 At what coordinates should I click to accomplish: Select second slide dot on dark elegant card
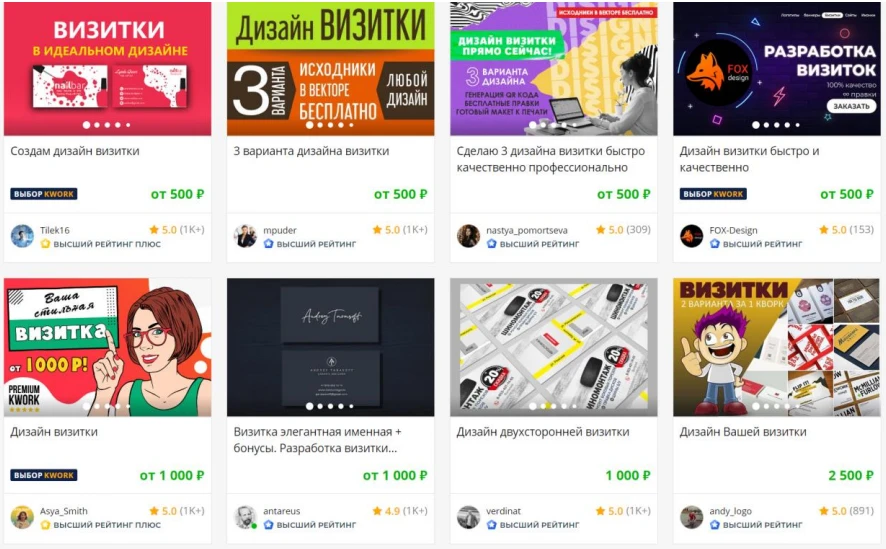(320, 406)
